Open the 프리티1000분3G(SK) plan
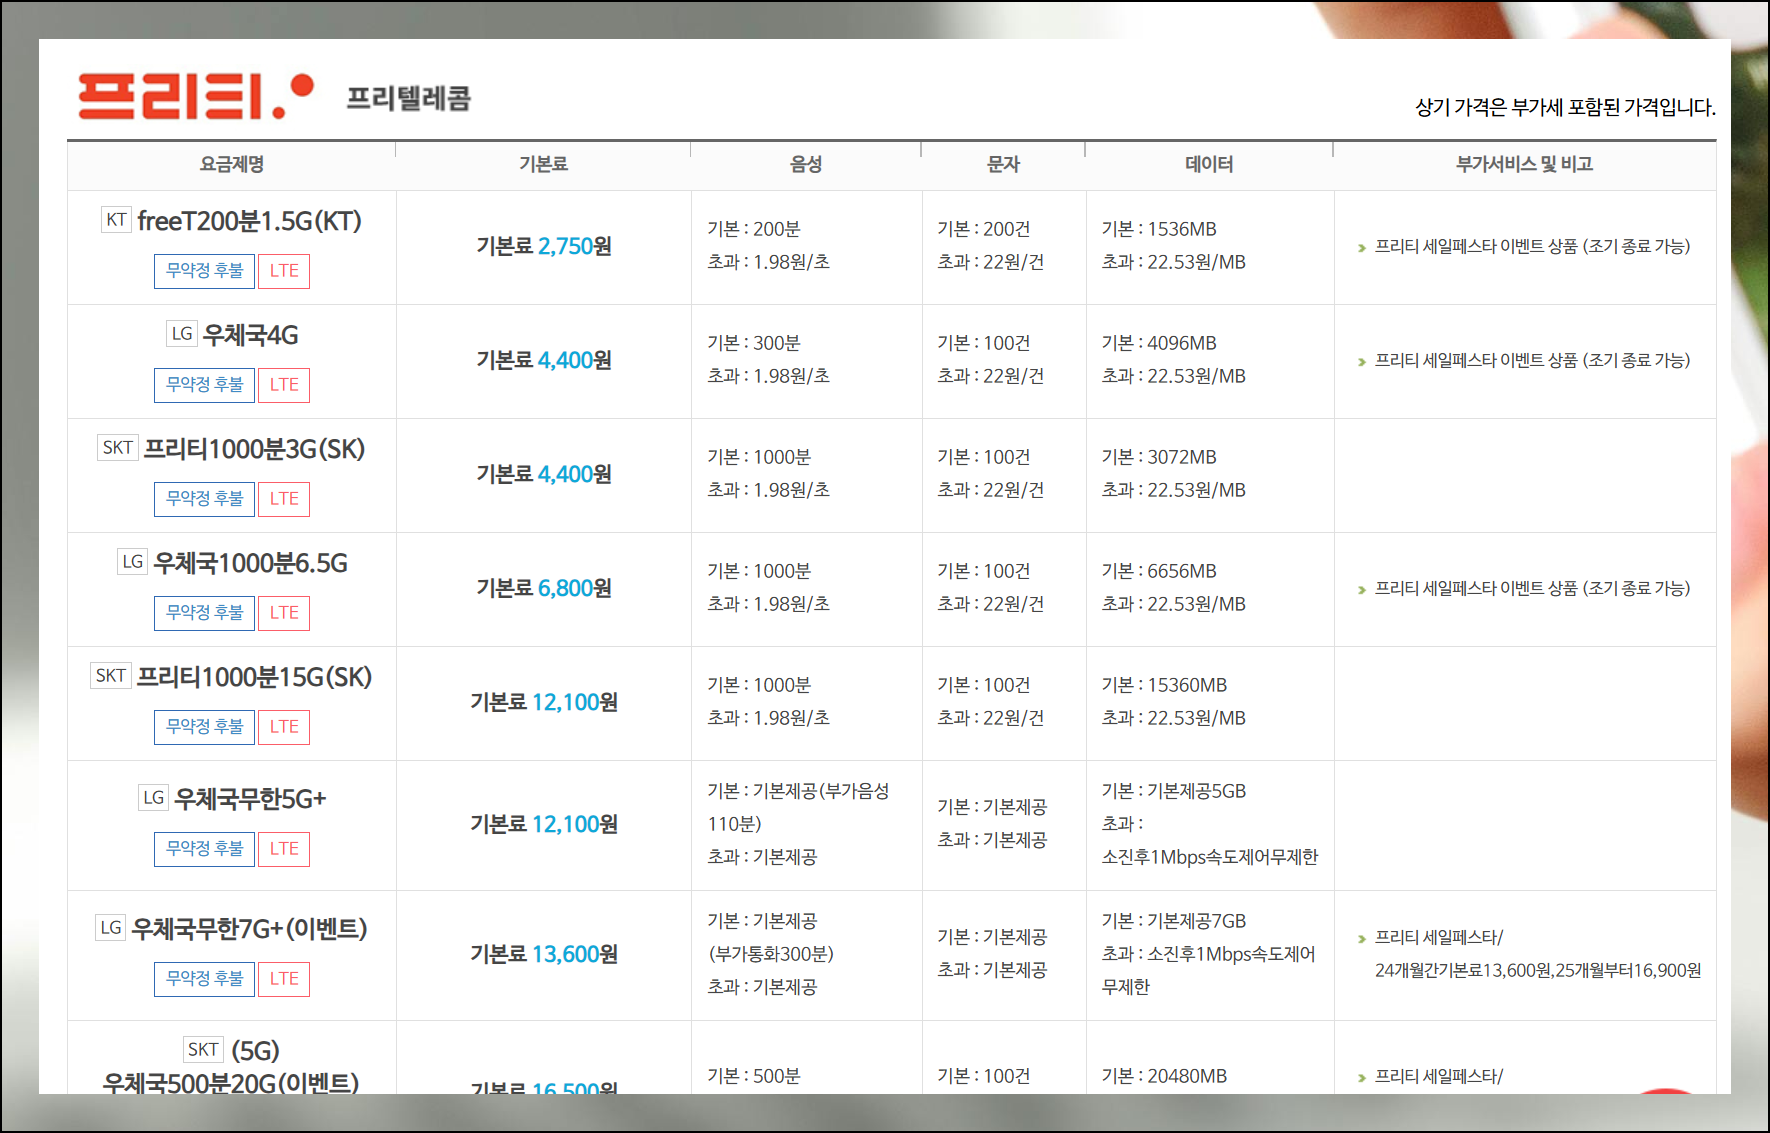This screenshot has width=1770, height=1133. point(255,449)
